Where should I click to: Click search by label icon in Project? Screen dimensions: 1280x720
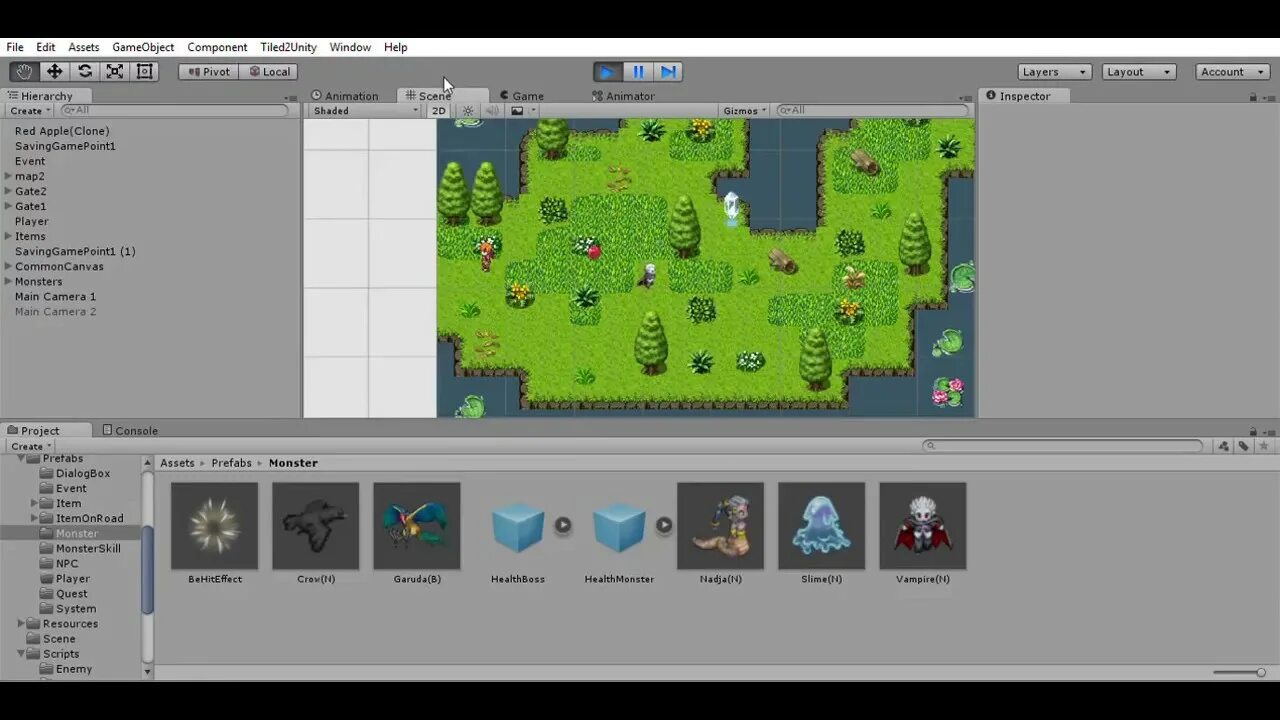[x=1243, y=446]
